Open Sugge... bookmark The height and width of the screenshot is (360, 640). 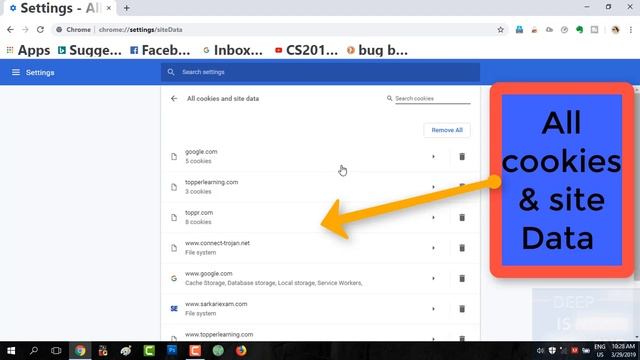(x=90, y=50)
